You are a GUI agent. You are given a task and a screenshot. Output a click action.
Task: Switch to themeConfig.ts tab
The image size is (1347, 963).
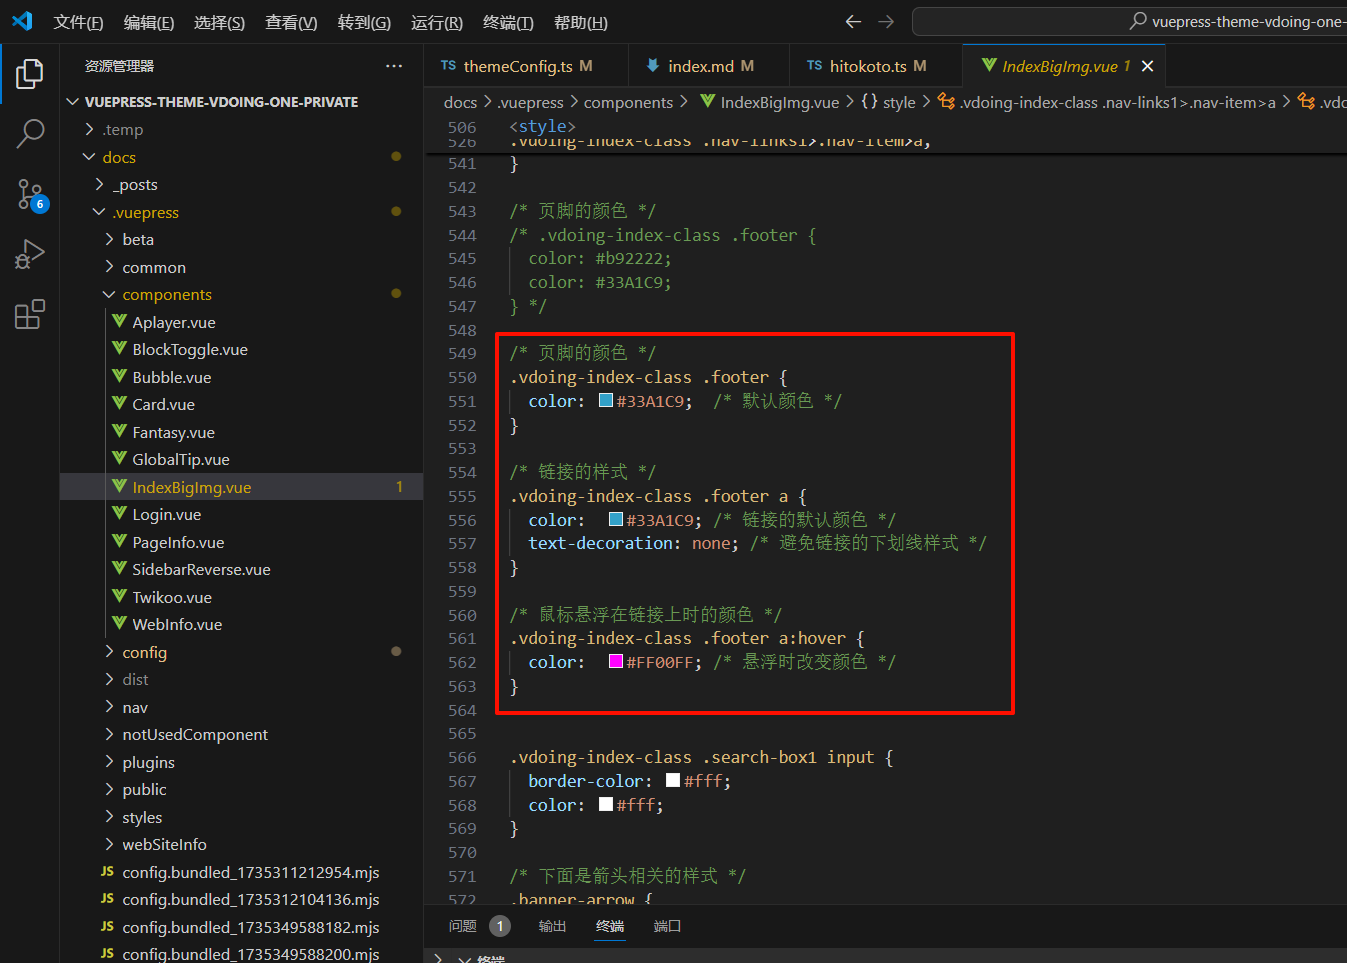[526, 66]
